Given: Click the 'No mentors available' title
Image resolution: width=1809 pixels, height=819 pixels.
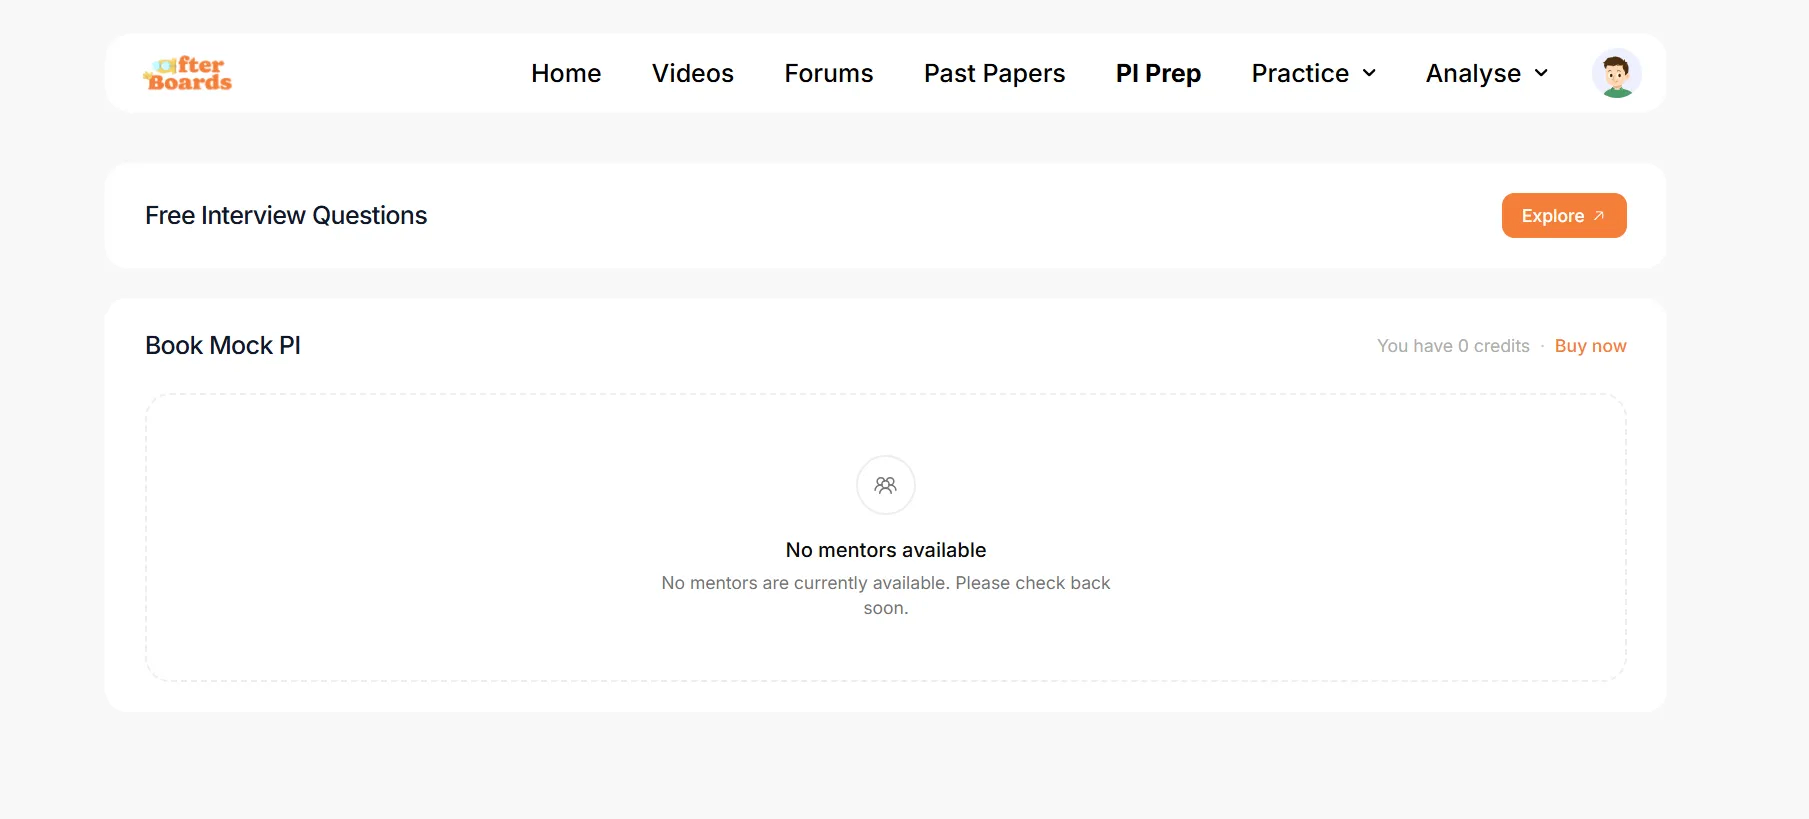Looking at the screenshot, I should click(x=886, y=550).
